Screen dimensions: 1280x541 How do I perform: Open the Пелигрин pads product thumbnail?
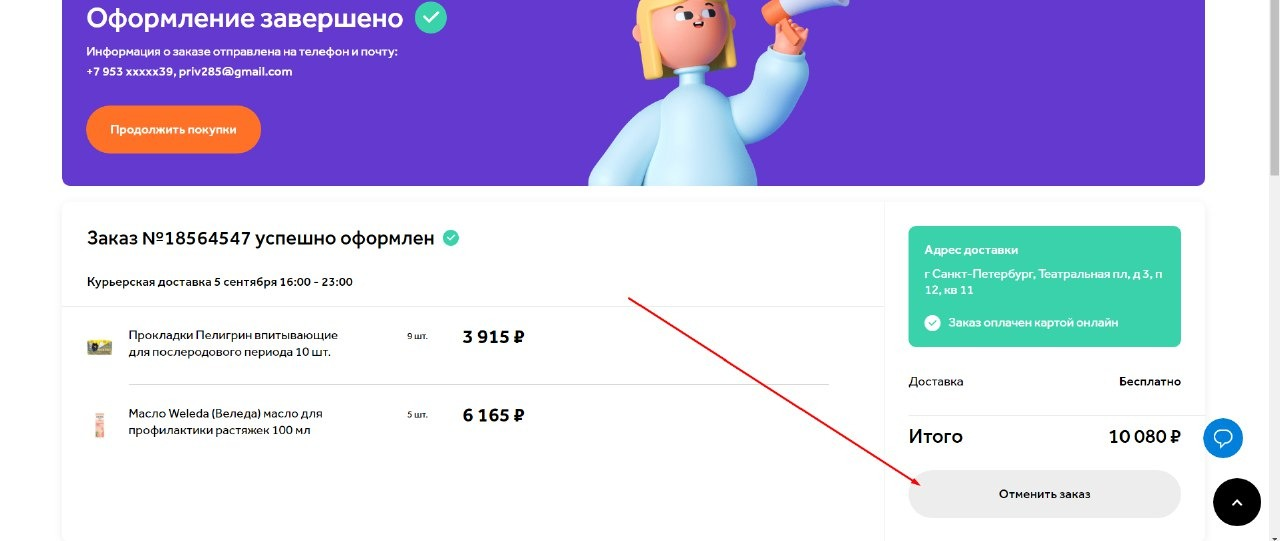(x=99, y=346)
